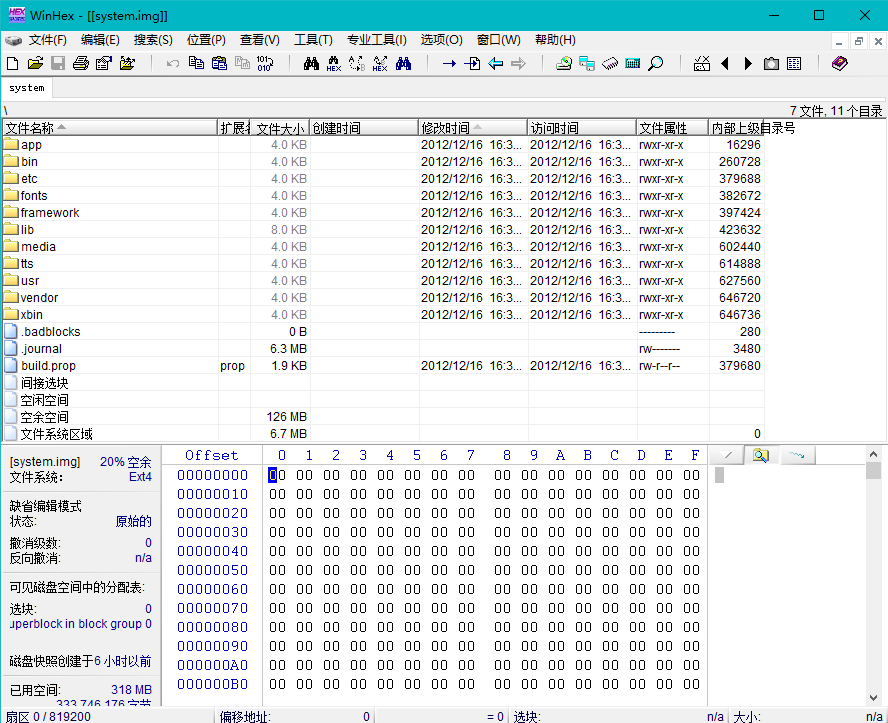Click the blue Search Again binoculars
The height and width of the screenshot is (723, 888).
403,63
